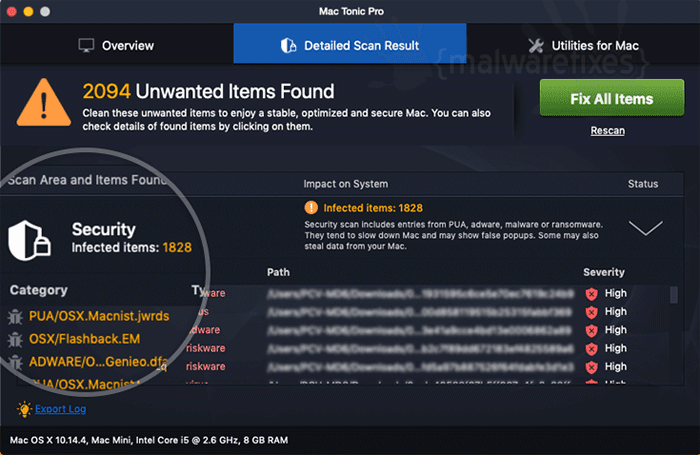This screenshot has width=700, height=455.
Task: Click the monitor icon on Overview tab
Action: pyautogui.click(x=86, y=45)
